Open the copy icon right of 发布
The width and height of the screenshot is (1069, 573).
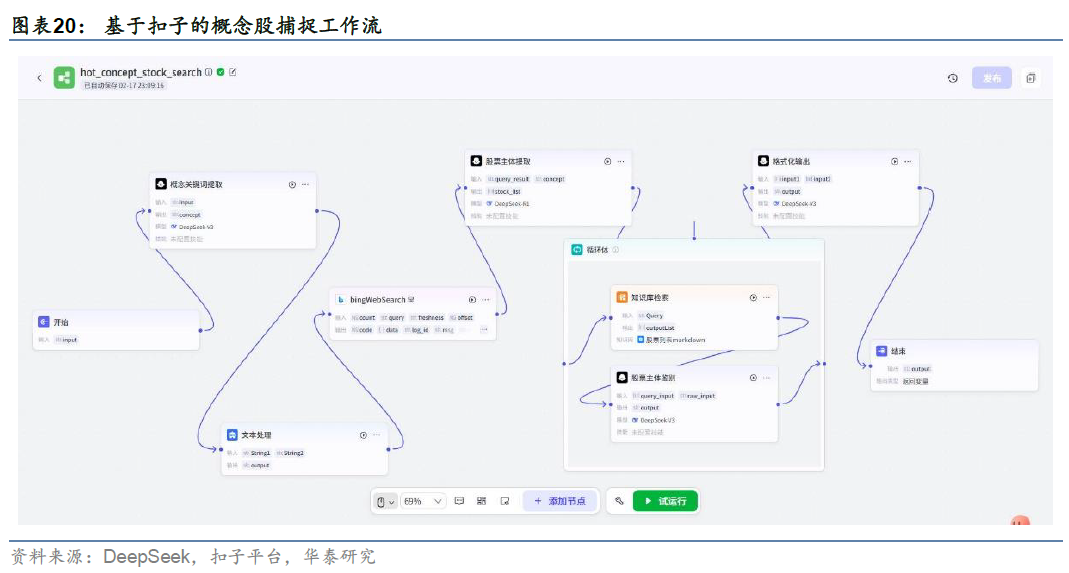click(x=1030, y=78)
